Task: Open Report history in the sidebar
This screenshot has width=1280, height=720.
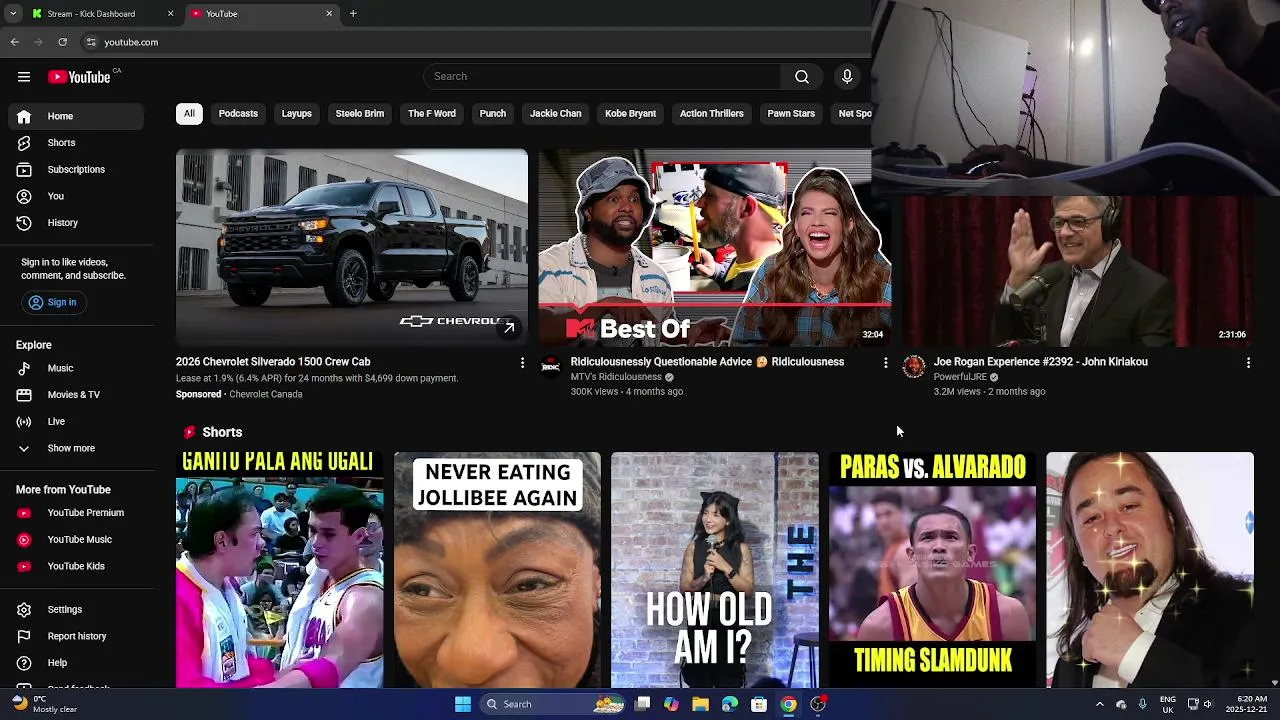Action: 76,636
